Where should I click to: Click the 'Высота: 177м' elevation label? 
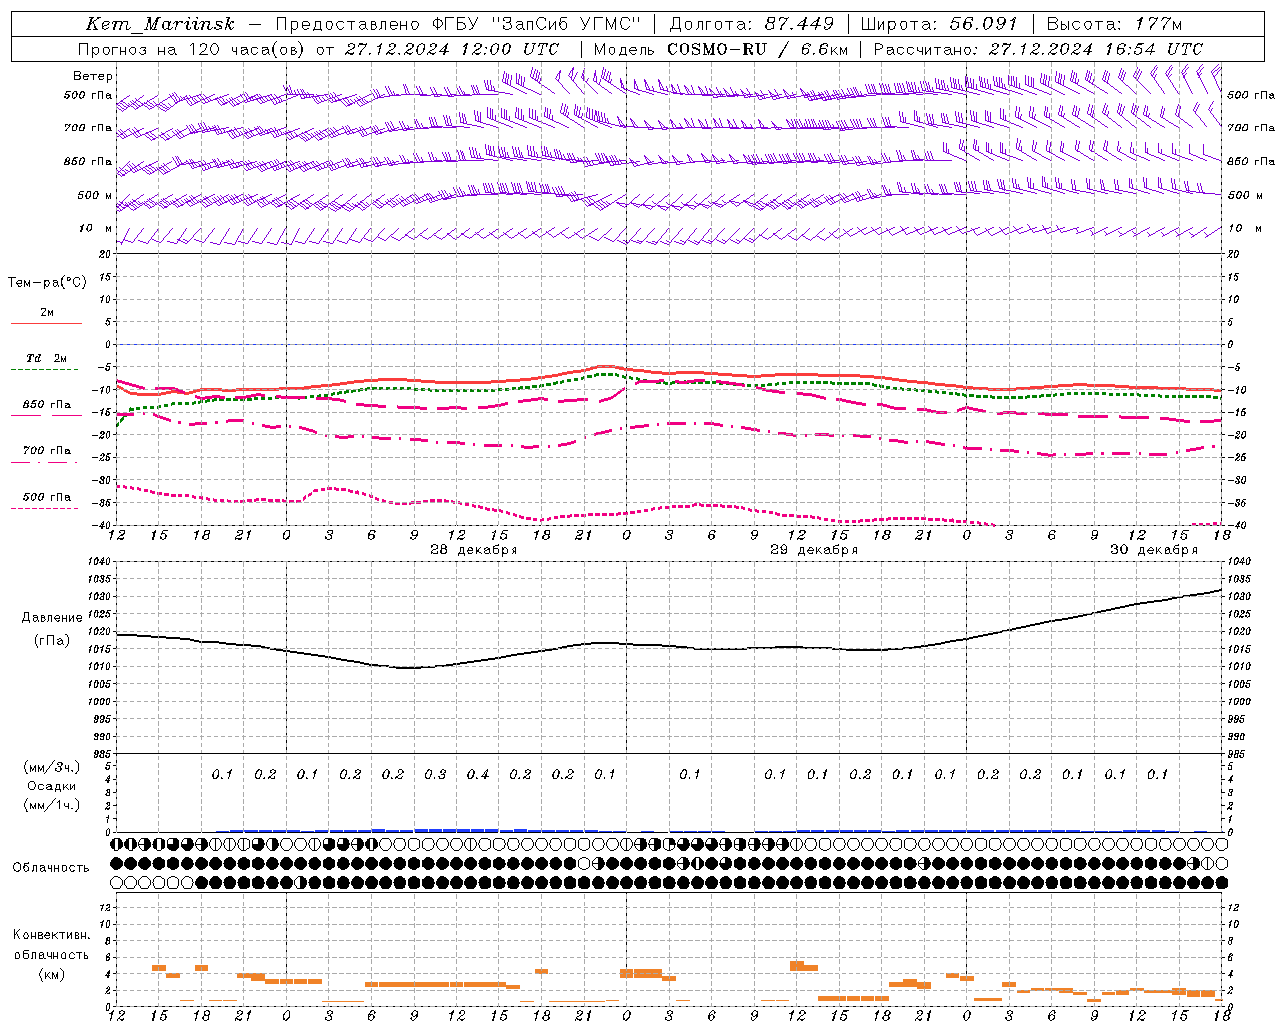pyautogui.click(x=1114, y=24)
